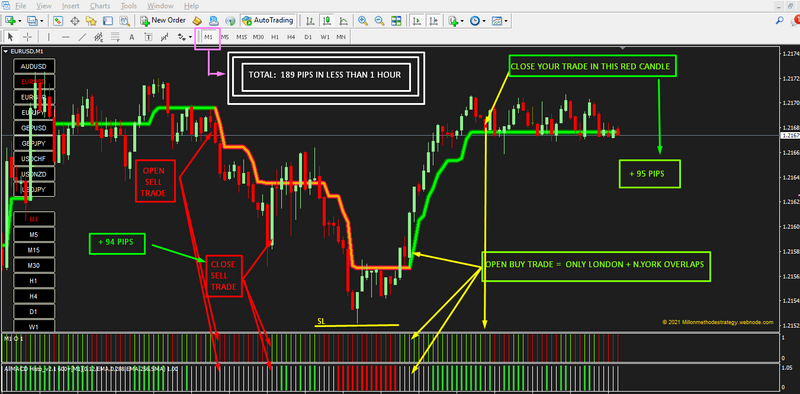Select the trendline drawing tool
The image size is (800, 394).
coord(82,37)
